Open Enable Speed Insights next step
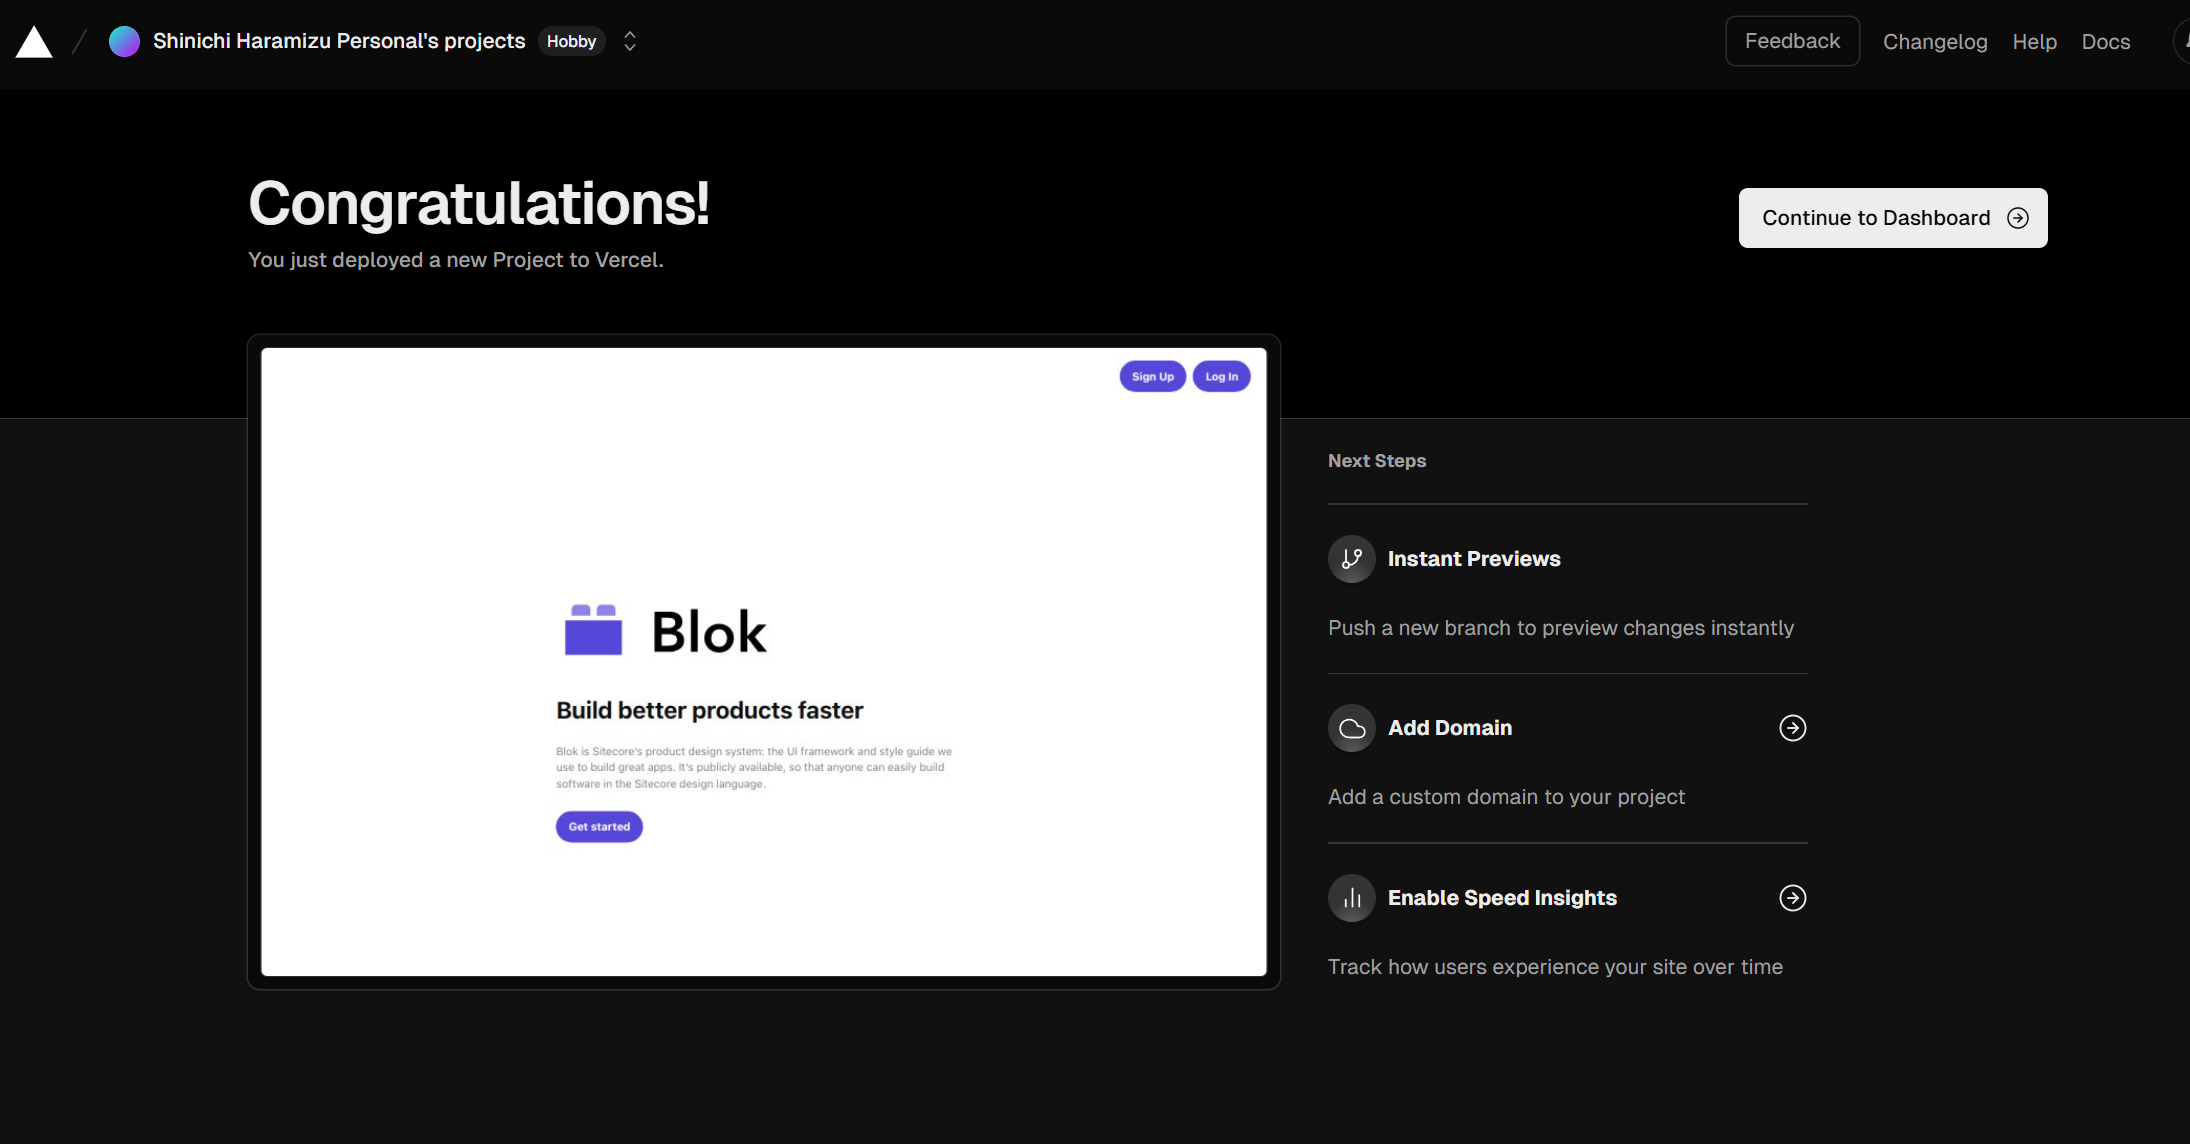 (1502, 898)
